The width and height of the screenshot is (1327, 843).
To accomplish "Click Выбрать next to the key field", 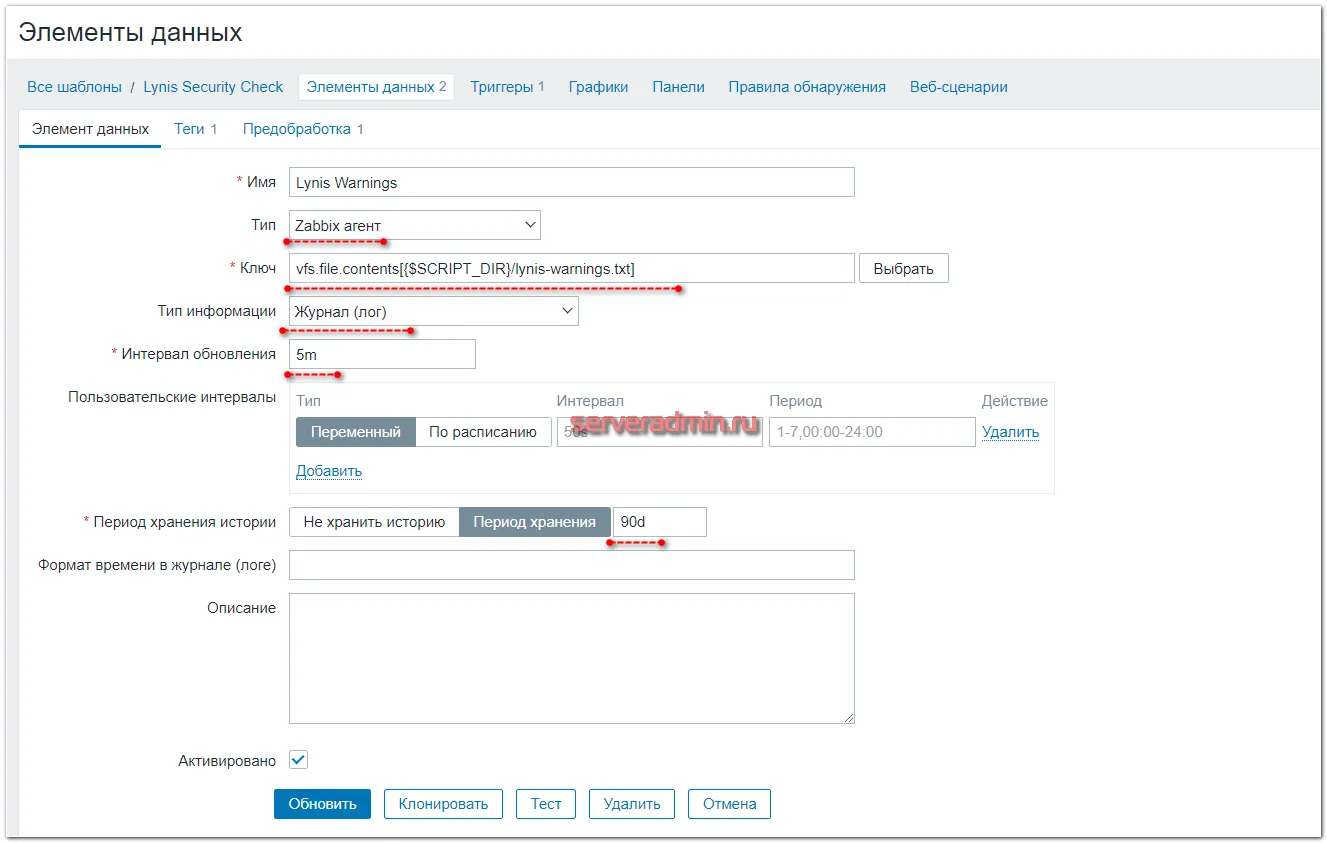I will click(903, 268).
